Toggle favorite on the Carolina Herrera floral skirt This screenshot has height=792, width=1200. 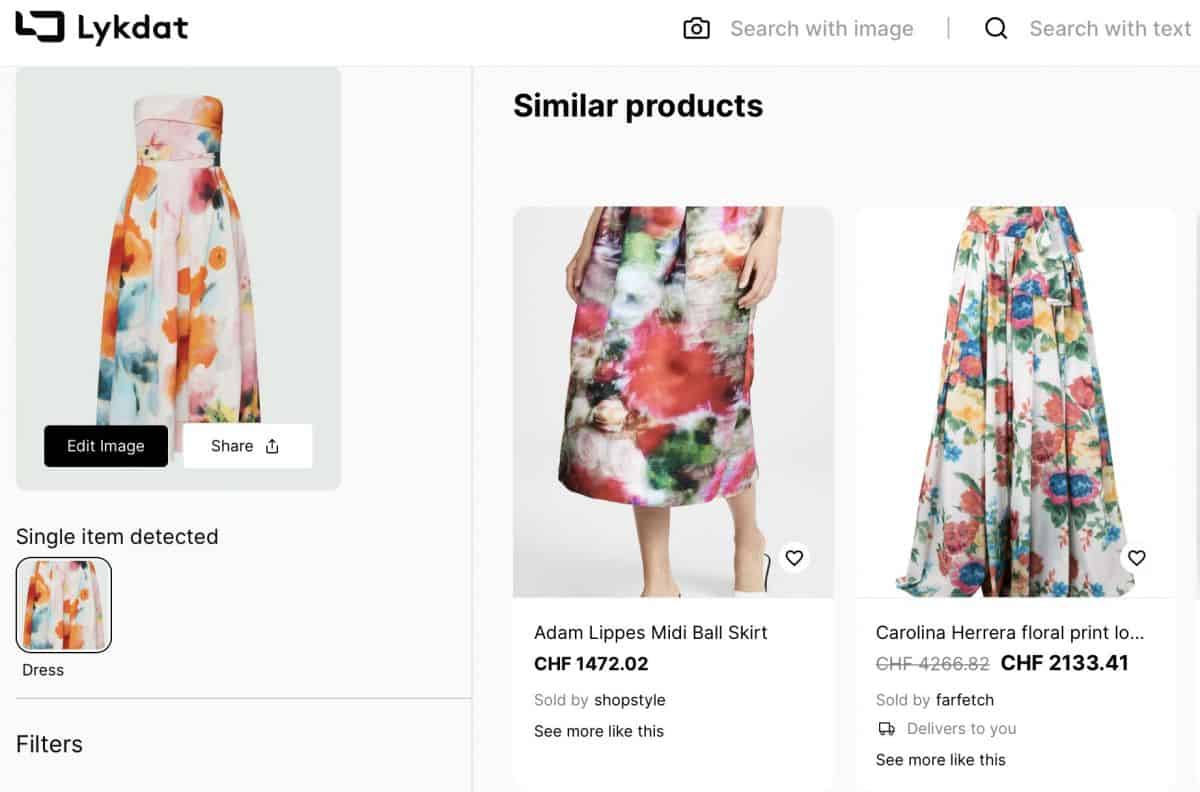tap(1137, 557)
